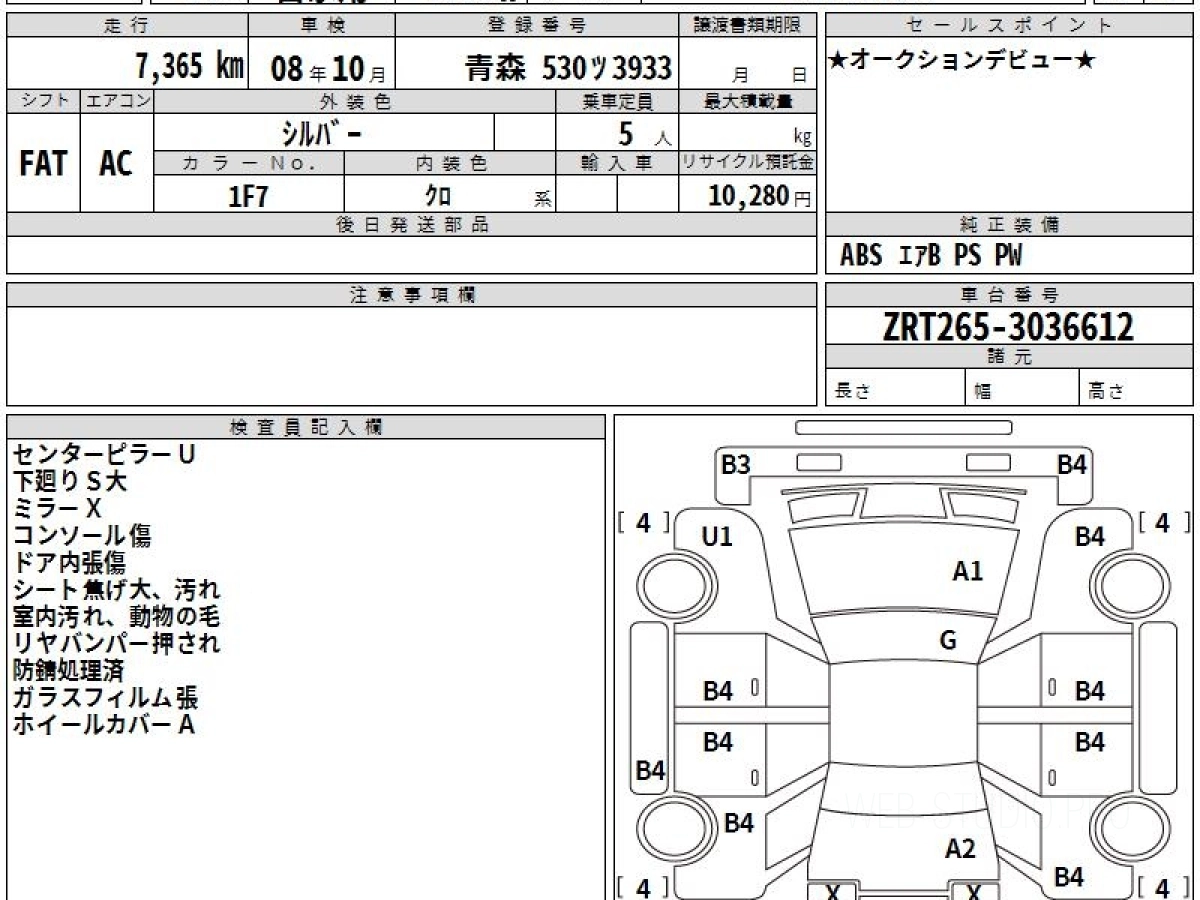The image size is (1200, 900).
Task: Click the 注意事項欄 header
Action: [x=411, y=295]
